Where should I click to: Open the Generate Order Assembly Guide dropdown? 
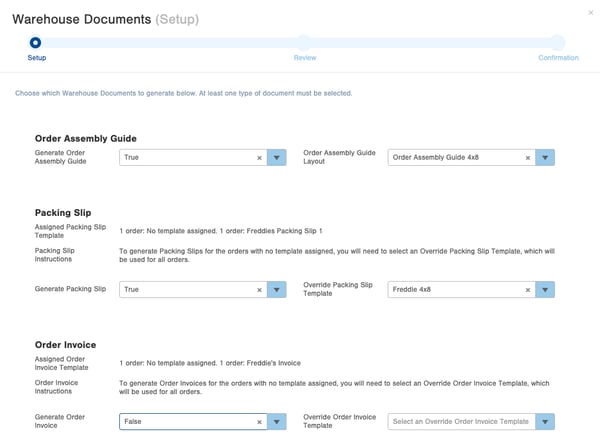[x=277, y=158]
